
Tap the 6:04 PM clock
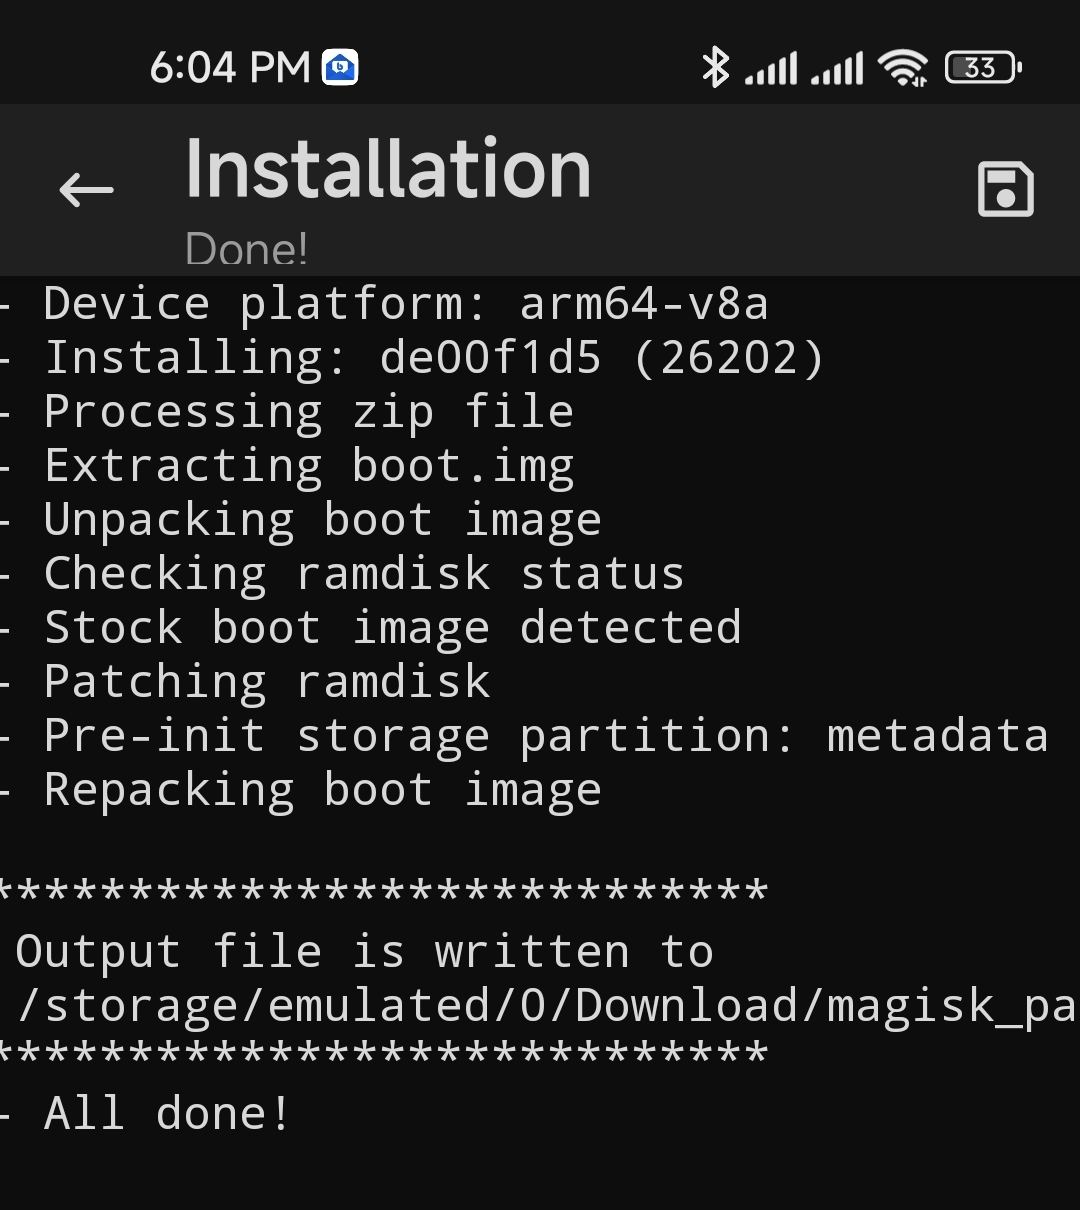point(230,67)
